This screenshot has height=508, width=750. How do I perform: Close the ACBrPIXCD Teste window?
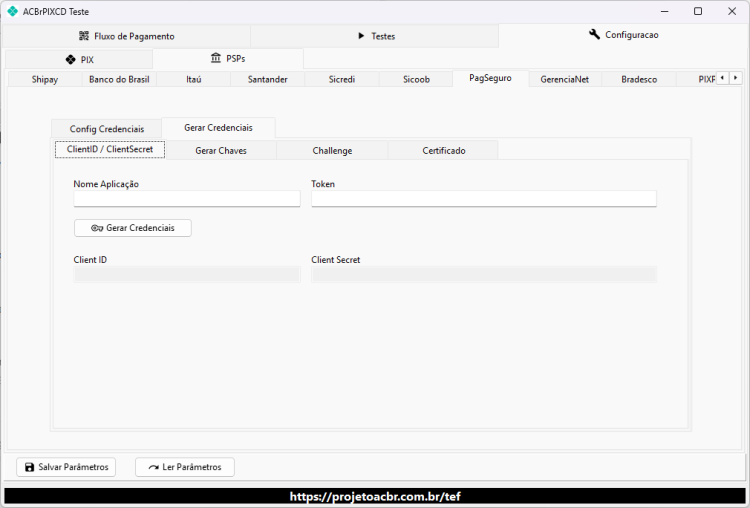732,11
